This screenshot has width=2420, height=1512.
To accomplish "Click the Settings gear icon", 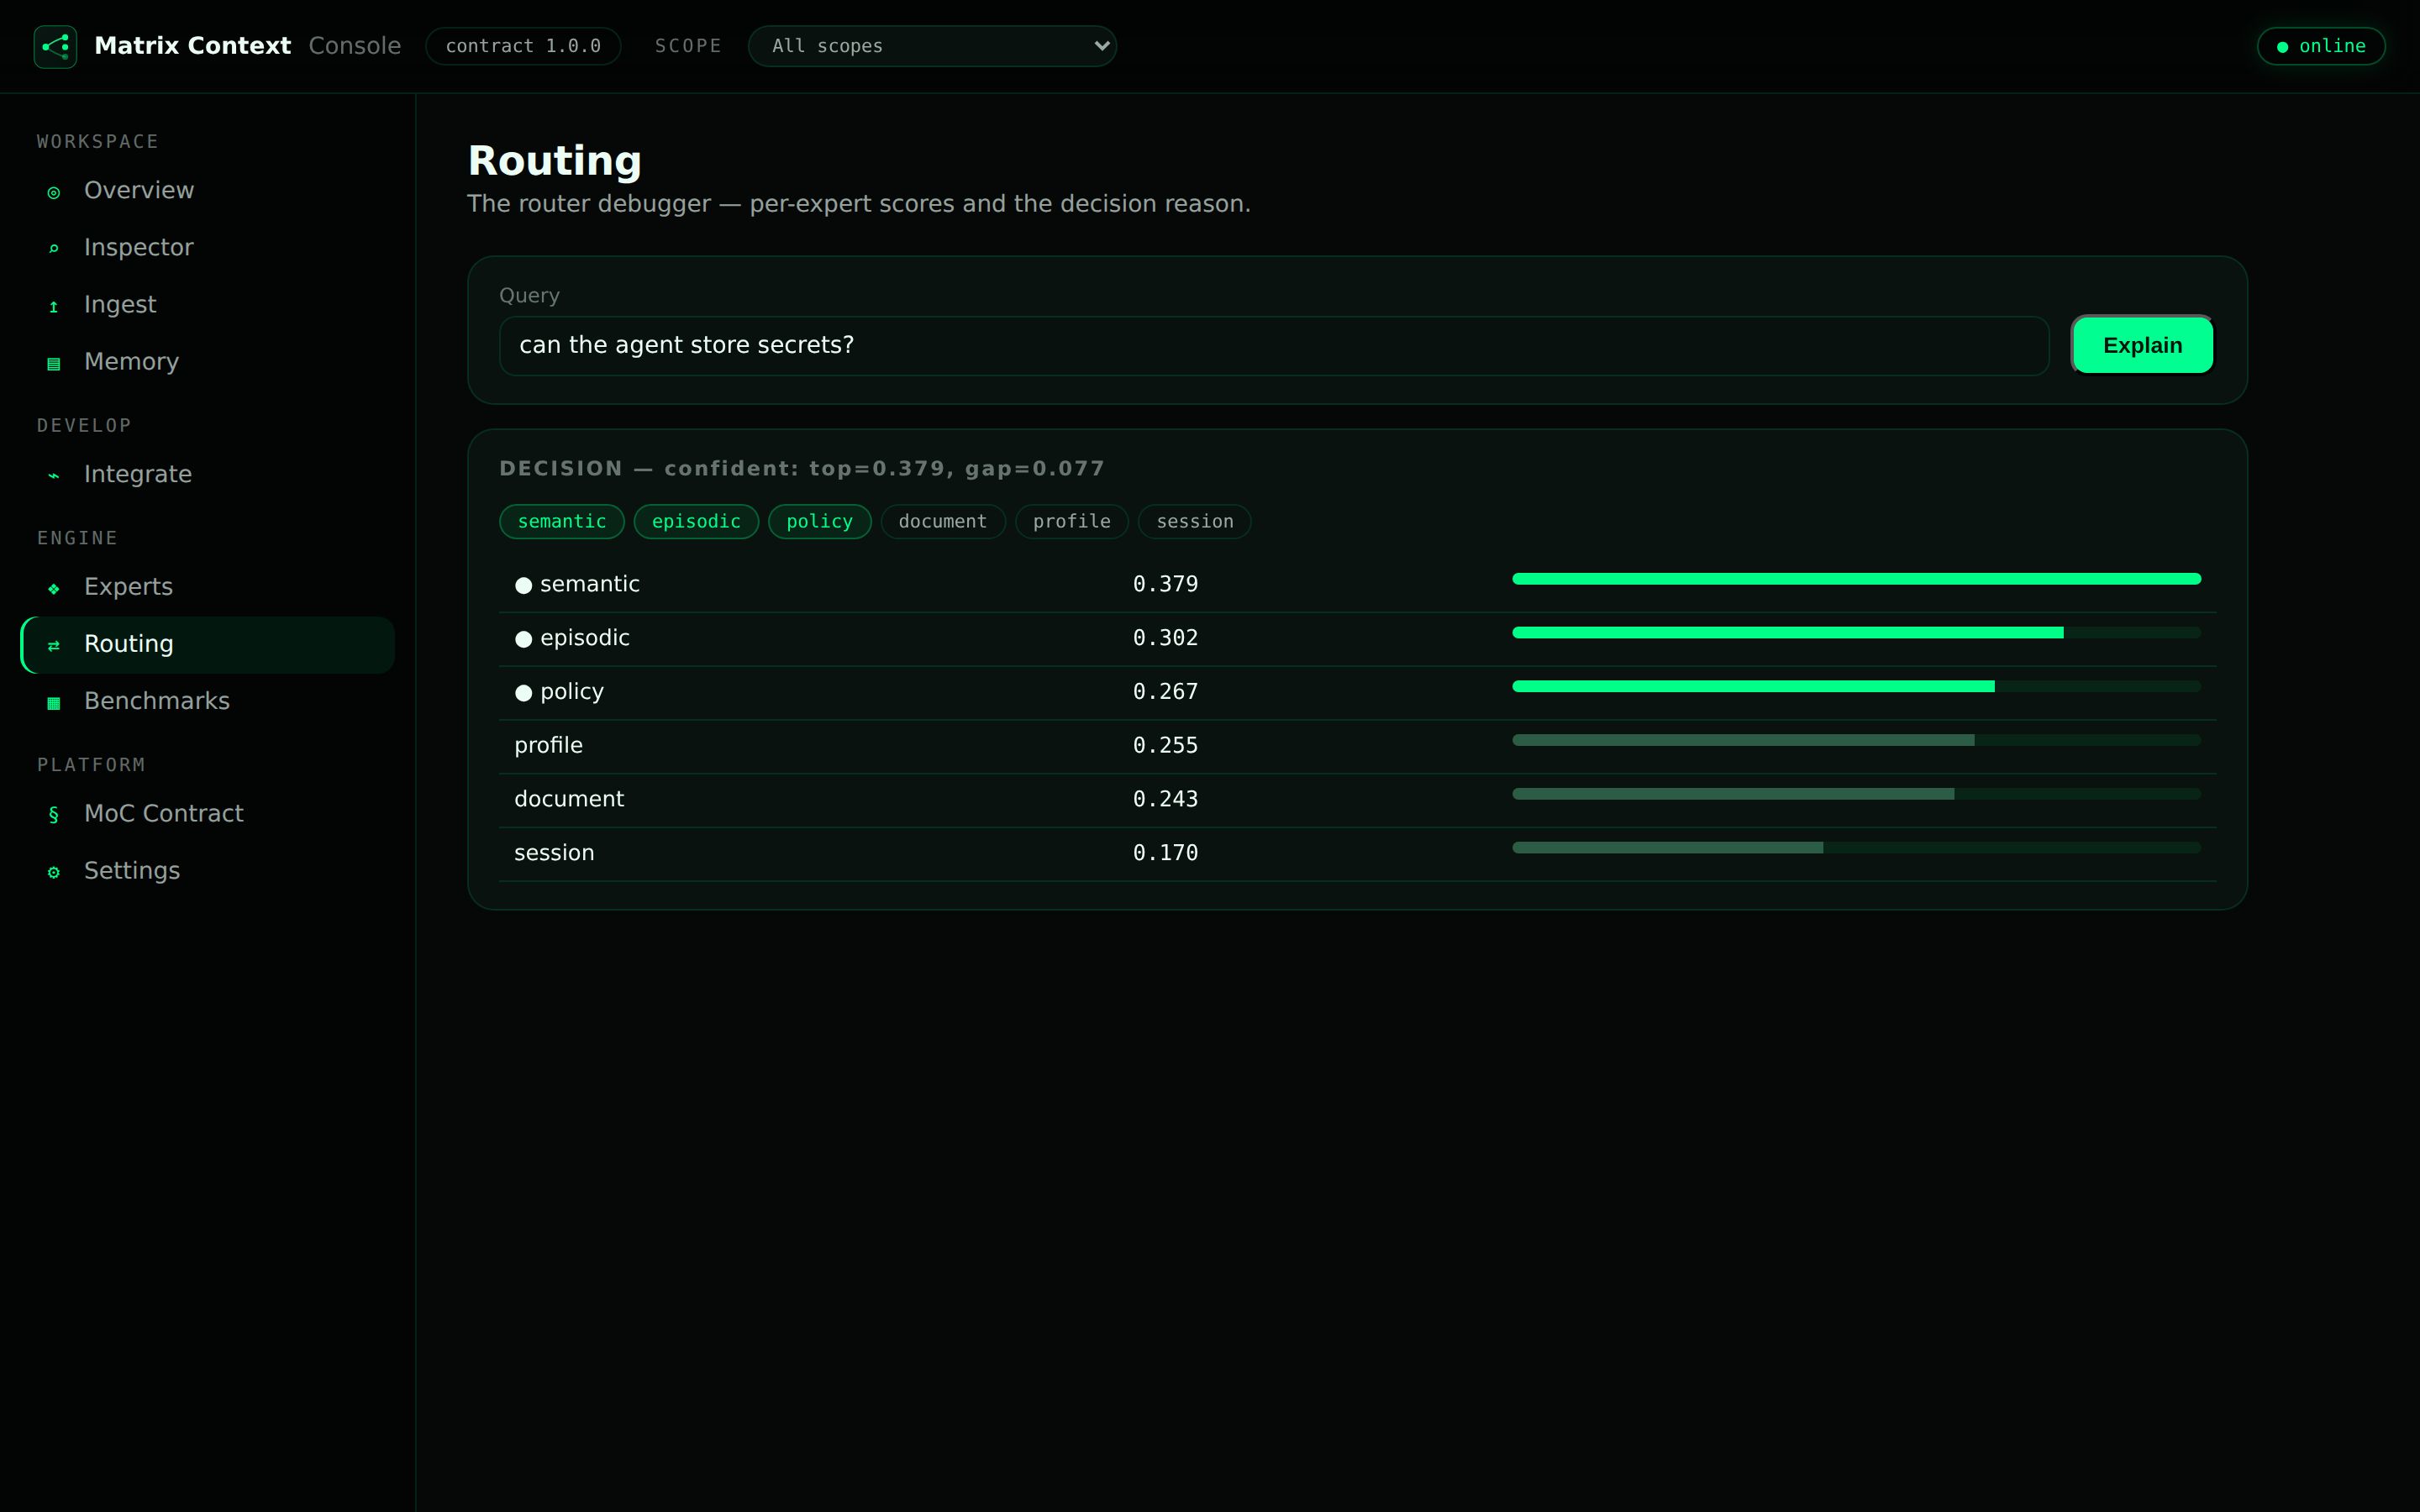I will (54, 872).
